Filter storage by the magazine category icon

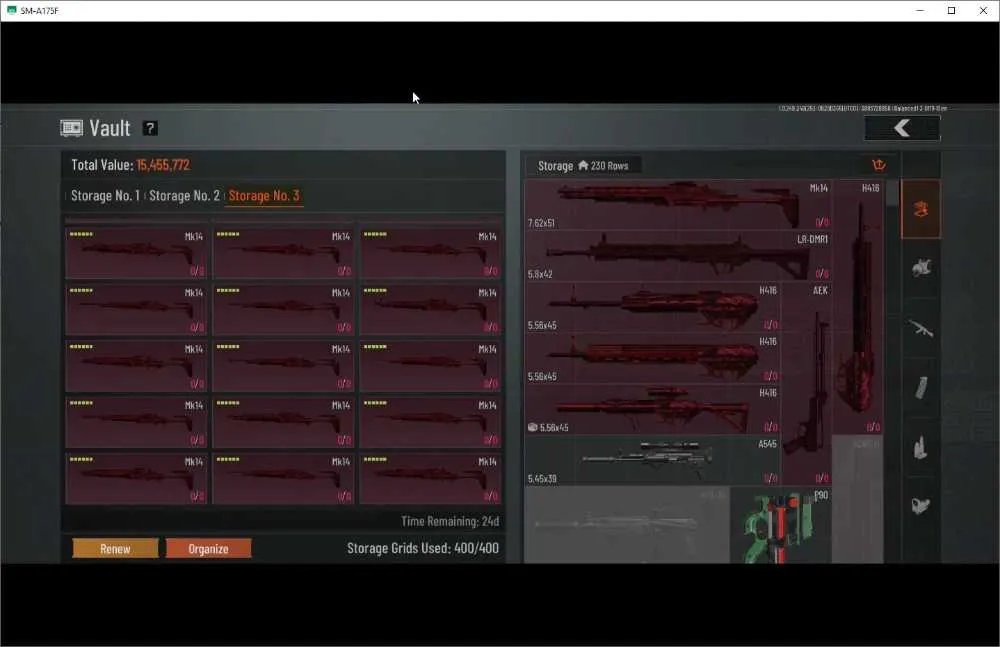pos(921,387)
